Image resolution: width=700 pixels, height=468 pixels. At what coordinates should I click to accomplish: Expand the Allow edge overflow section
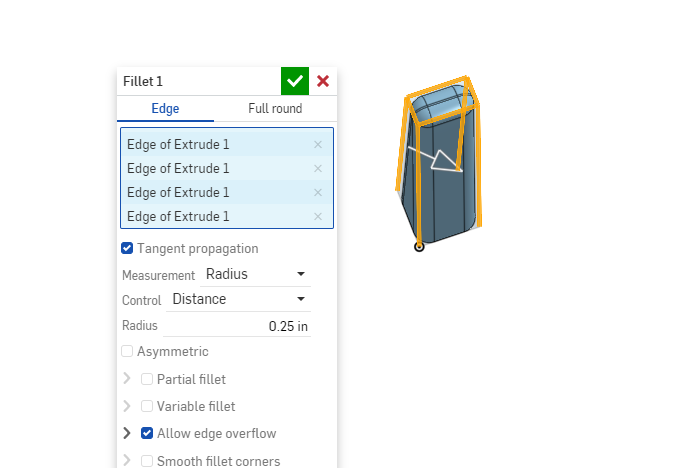pyautogui.click(x=127, y=434)
